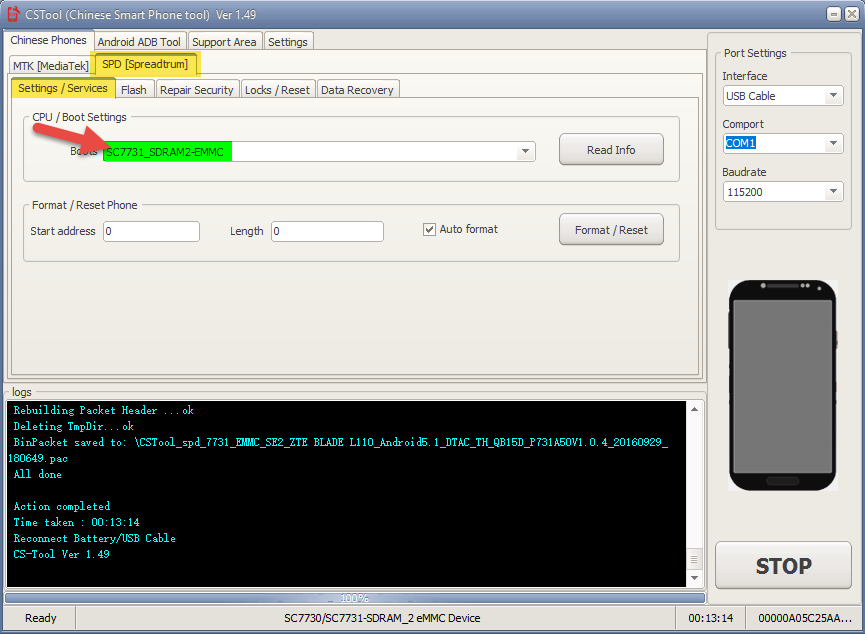This screenshot has height=634, width=865.
Task: Click the Ready status bar entry
Action: (40, 618)
